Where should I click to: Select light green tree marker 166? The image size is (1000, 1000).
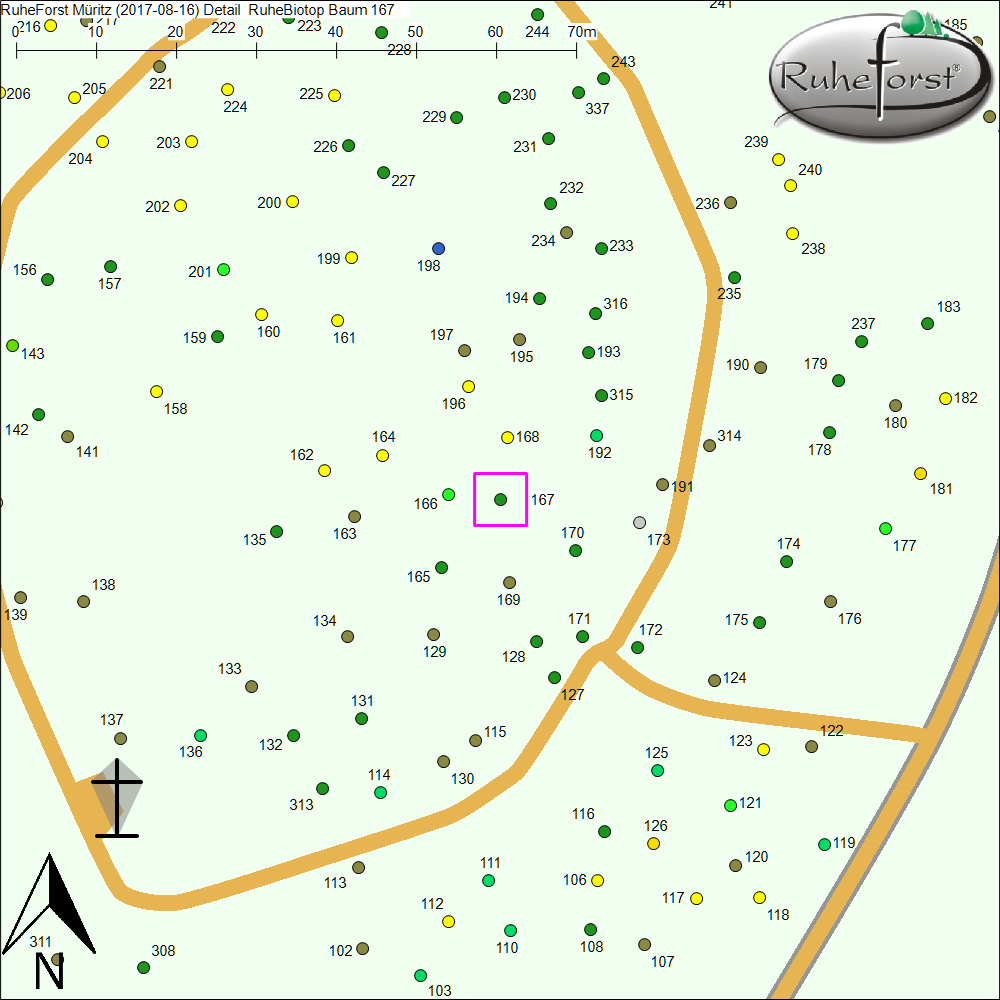(x=449, y=494)
